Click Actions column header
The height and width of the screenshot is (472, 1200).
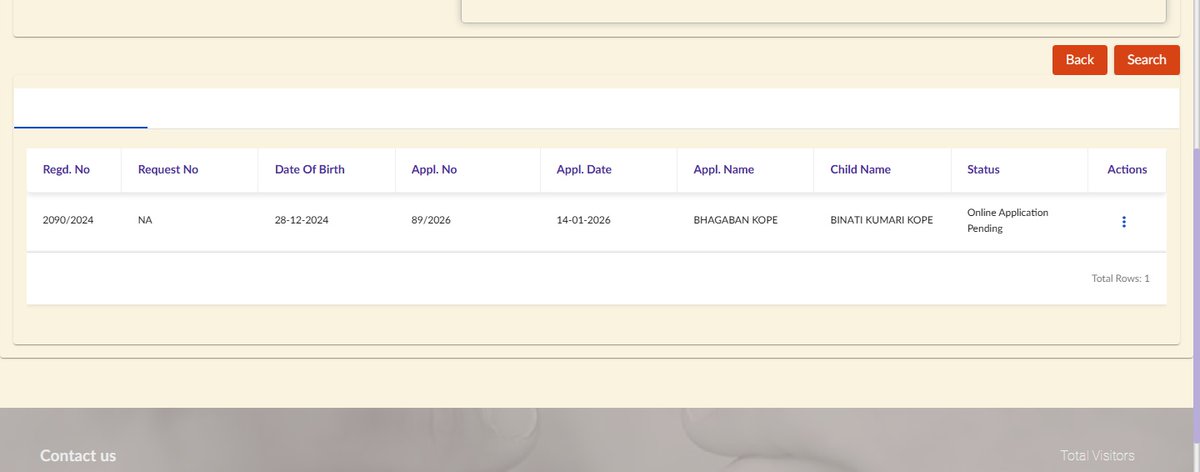tap(1127, 170)
